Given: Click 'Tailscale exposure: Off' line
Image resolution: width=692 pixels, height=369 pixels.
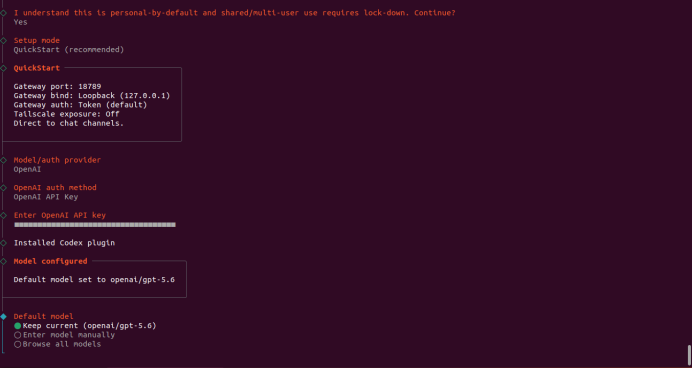Looking at the screenshot, I should click(x=67, y=114).
